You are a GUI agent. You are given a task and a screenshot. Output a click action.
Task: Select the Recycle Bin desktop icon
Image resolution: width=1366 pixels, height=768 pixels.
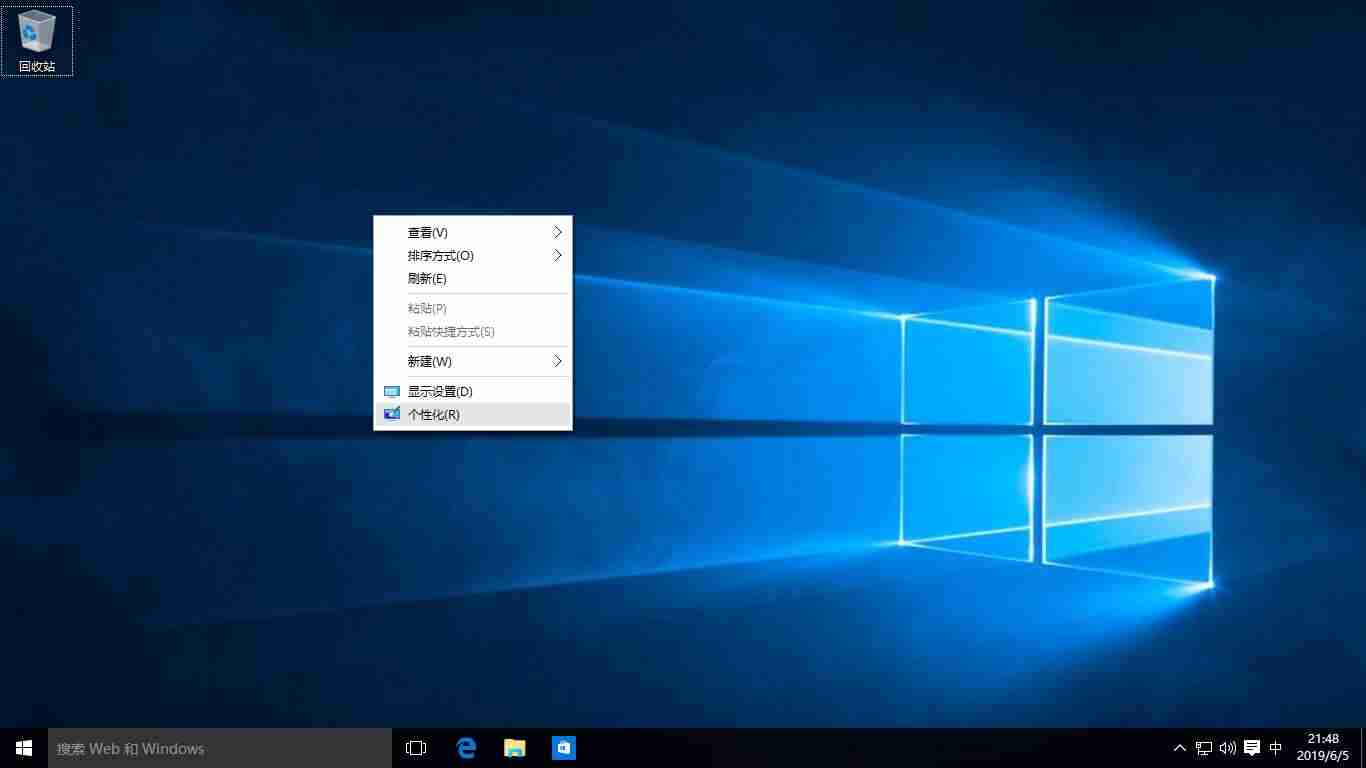[37, 41]
